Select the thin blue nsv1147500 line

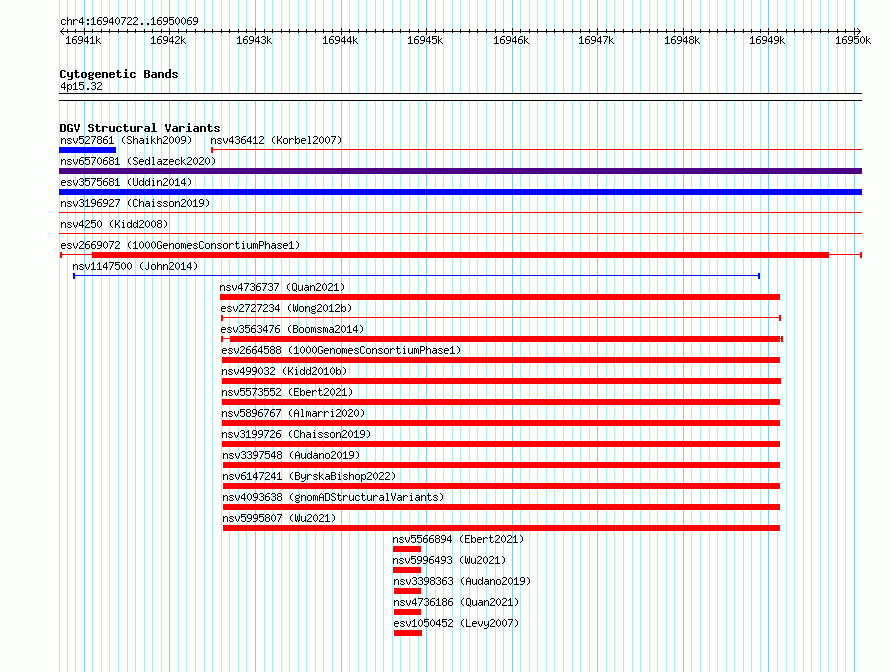[x=417, y=276]
